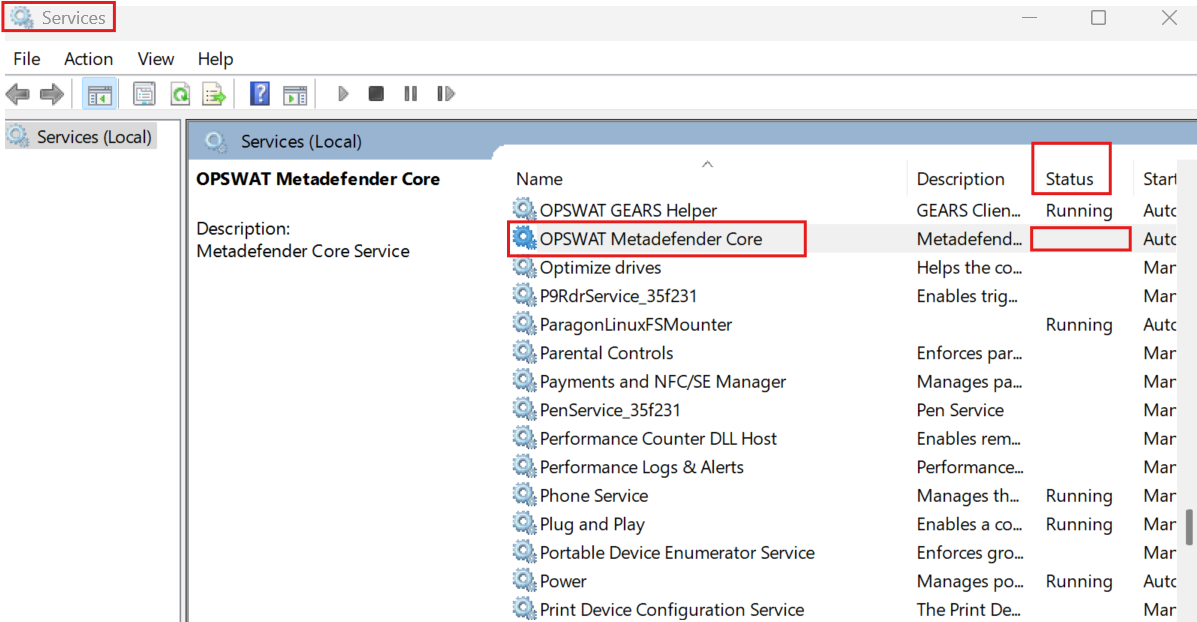Screen dimensions: 1197x622
Task: Click gear icon beside Plug and Play
Action: pos(524,523)
